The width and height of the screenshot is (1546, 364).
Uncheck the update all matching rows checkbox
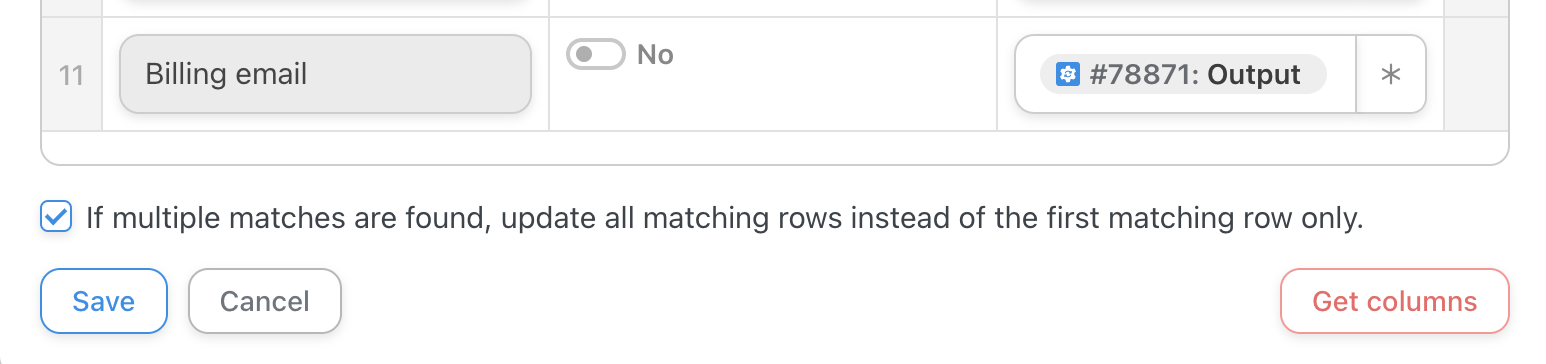56,217
